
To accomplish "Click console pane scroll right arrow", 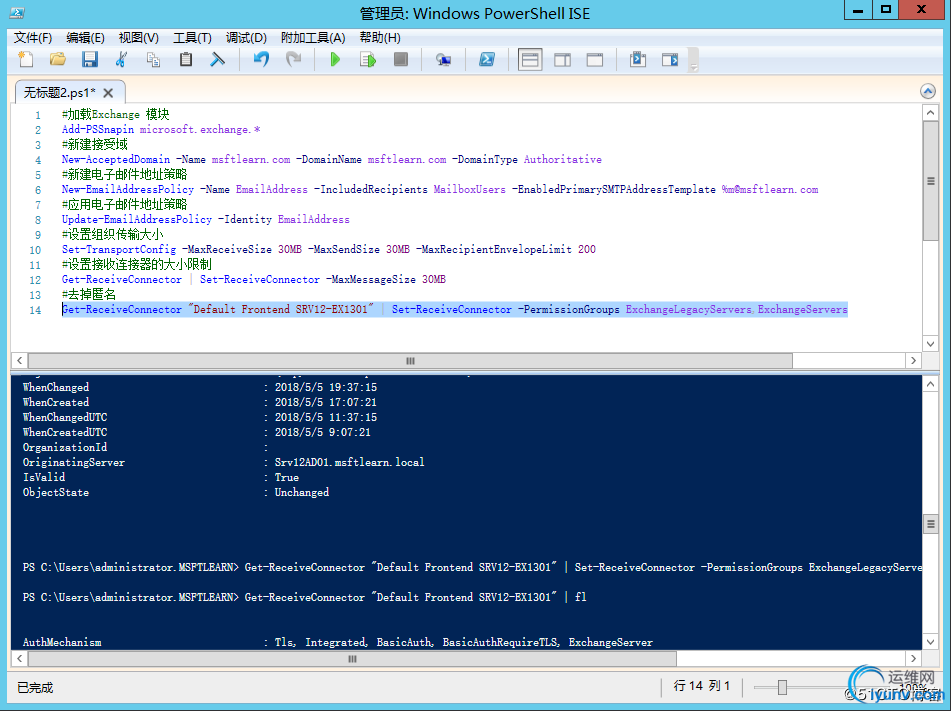I will pos(913,659).
